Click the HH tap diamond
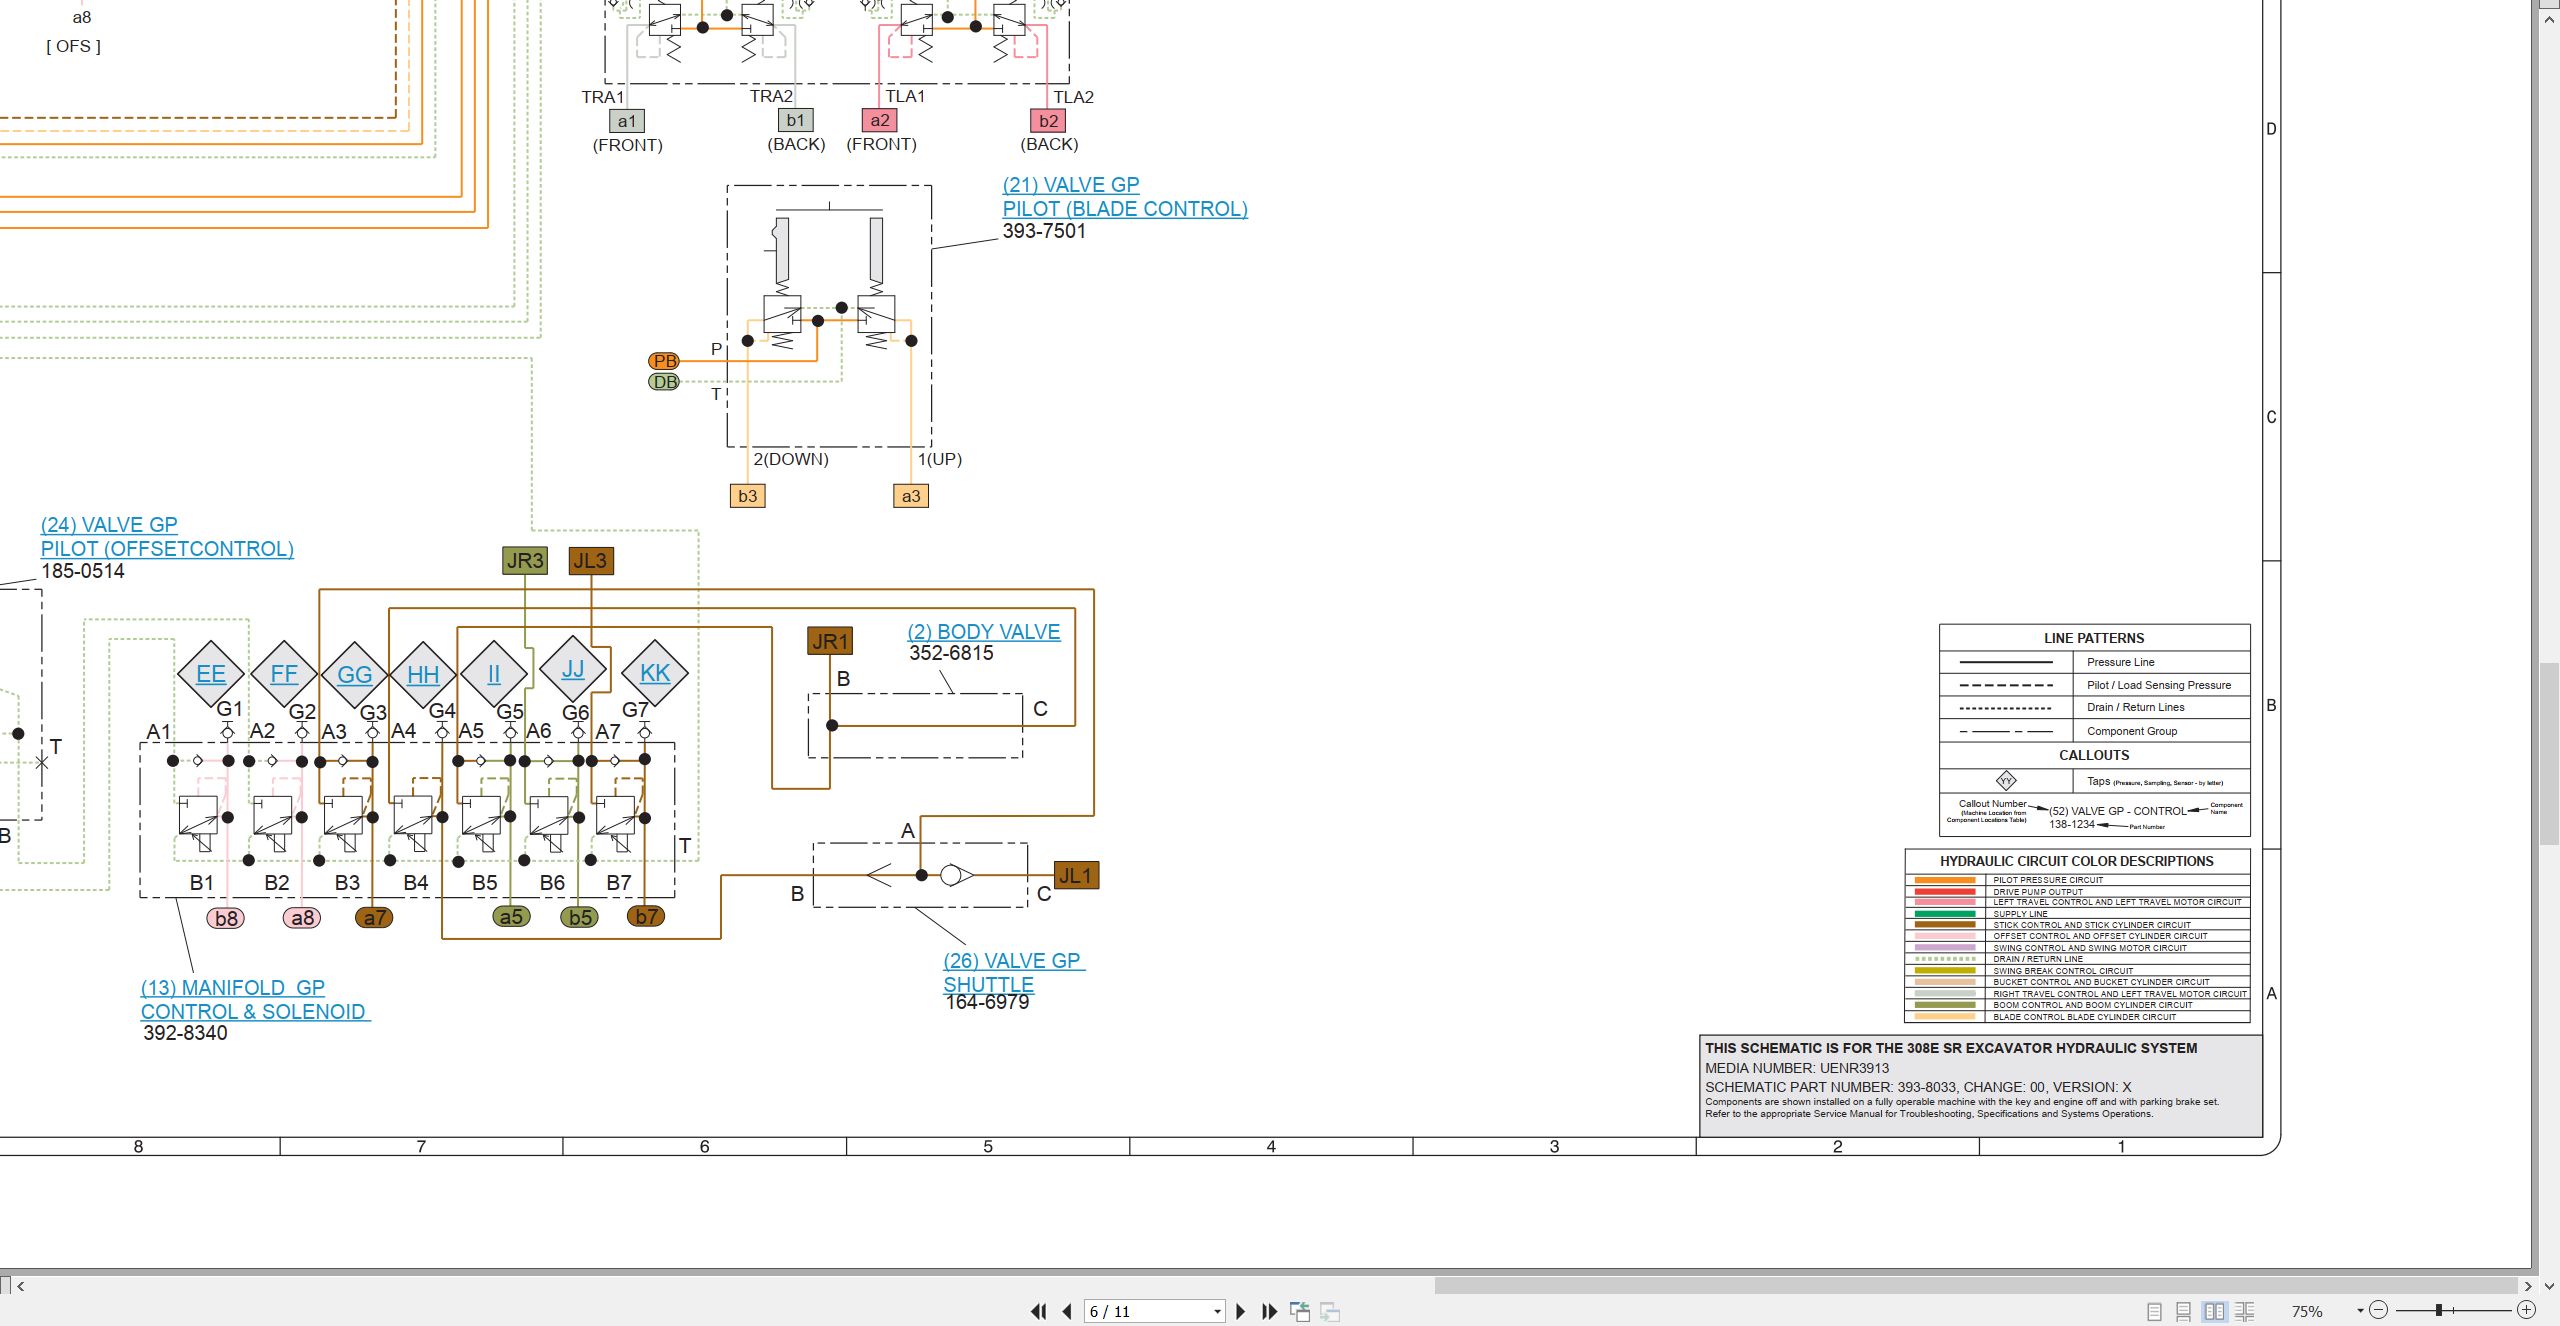The height and width of the screenshot is (1326, 2560). (423, 675)
